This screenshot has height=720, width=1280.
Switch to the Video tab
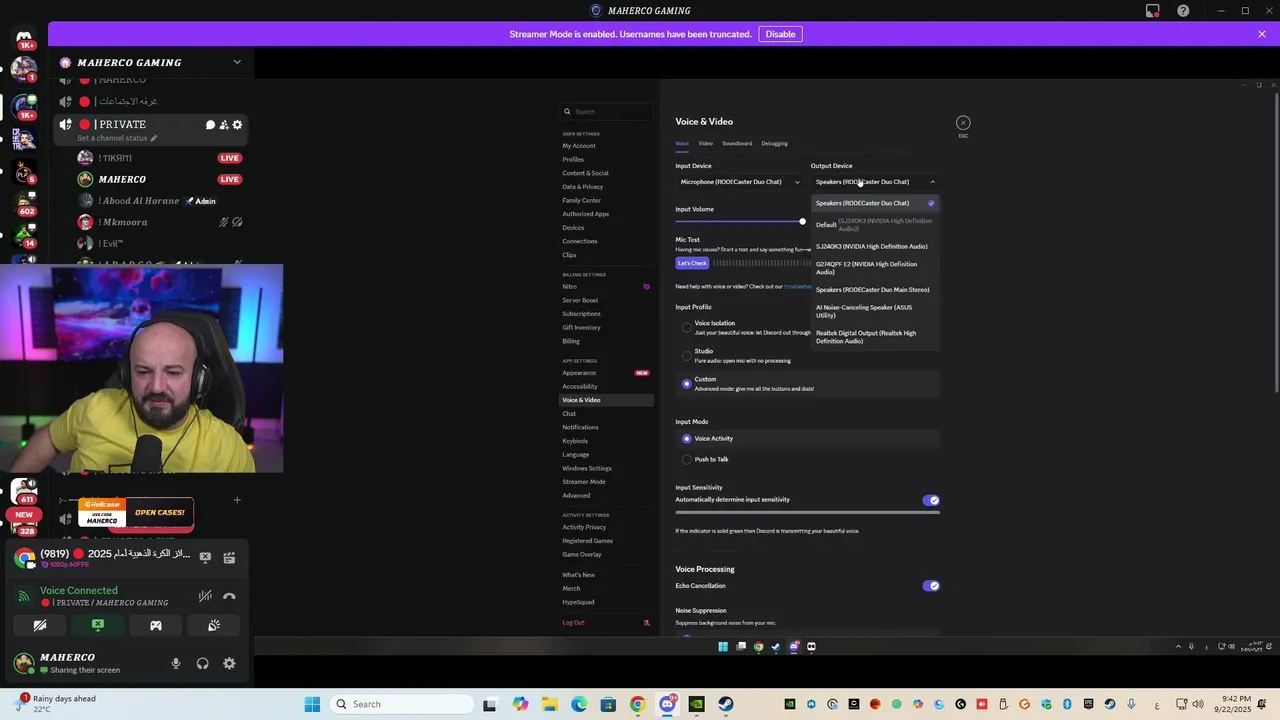[x=705, y=143]
